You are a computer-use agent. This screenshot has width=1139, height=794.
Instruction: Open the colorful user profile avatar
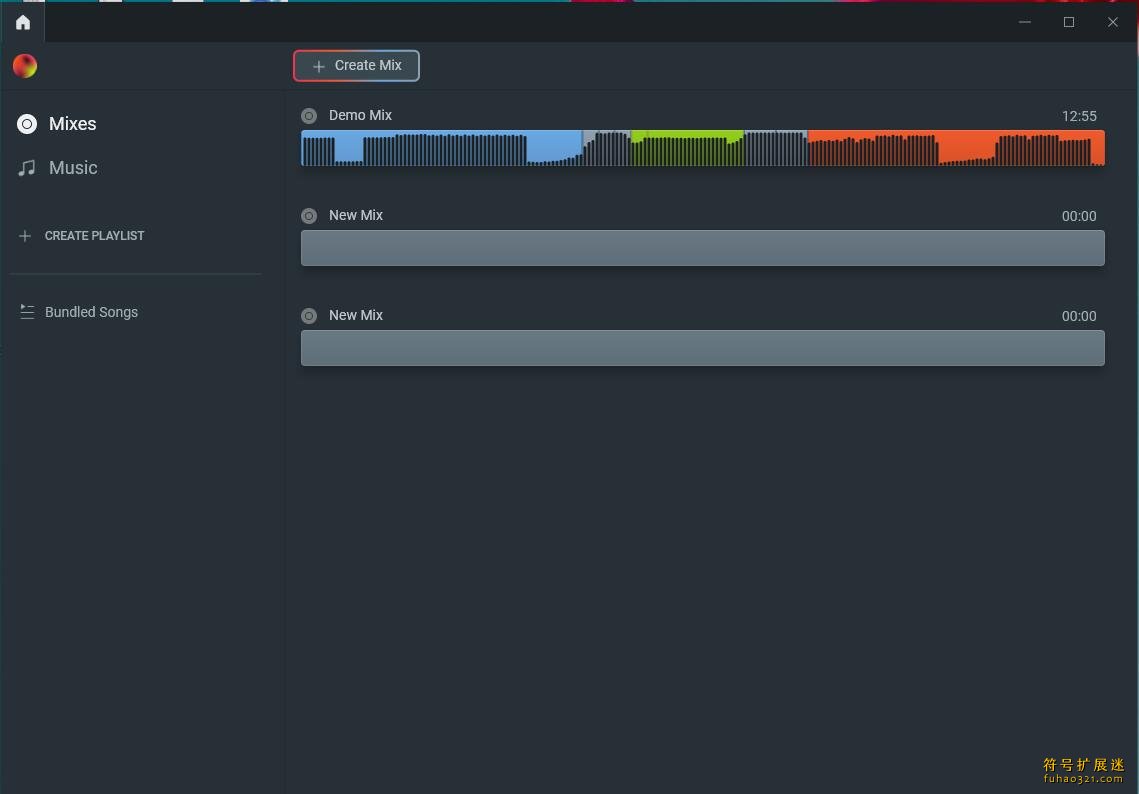(x=25, y=66)
